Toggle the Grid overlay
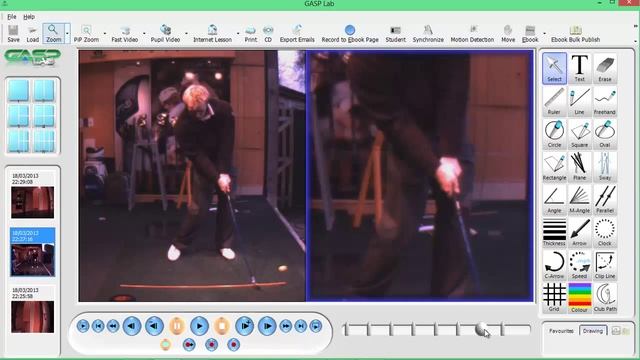The height and width of the screenshot is (360, 640). [554, 298]
